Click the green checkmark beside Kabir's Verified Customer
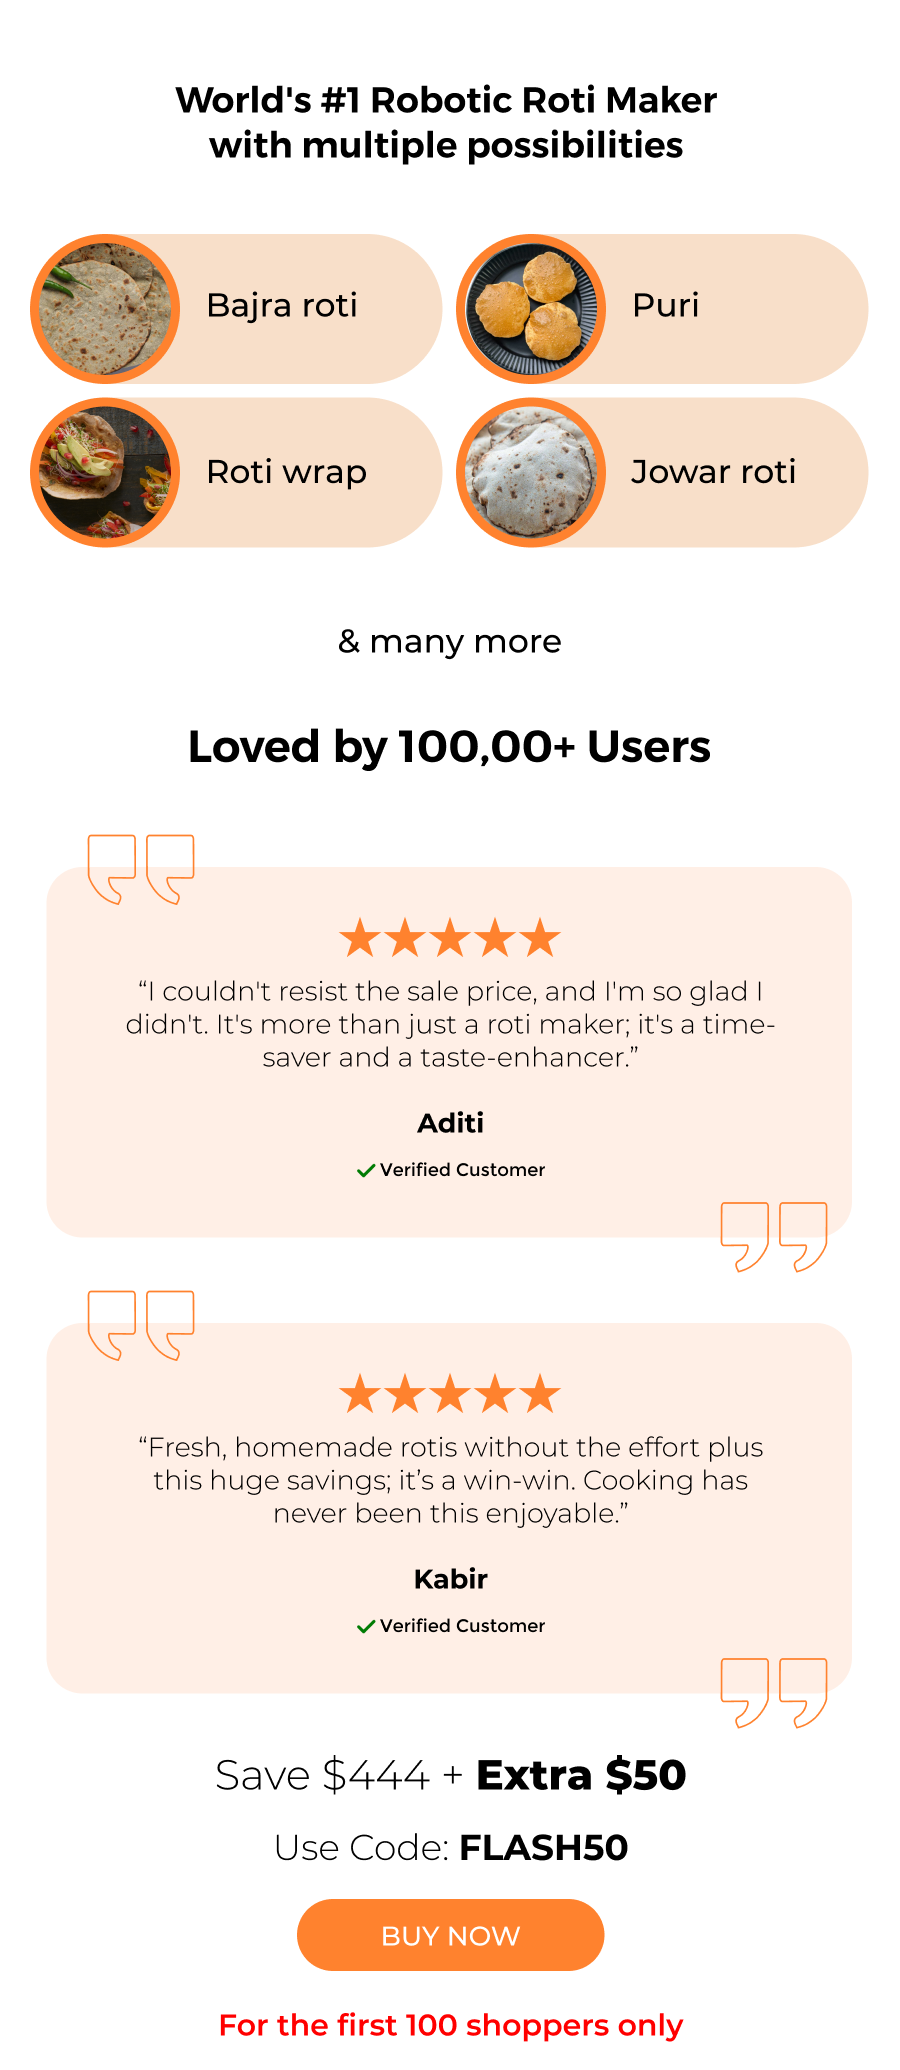This screenshot has width=900, height=2070. 366,1626
